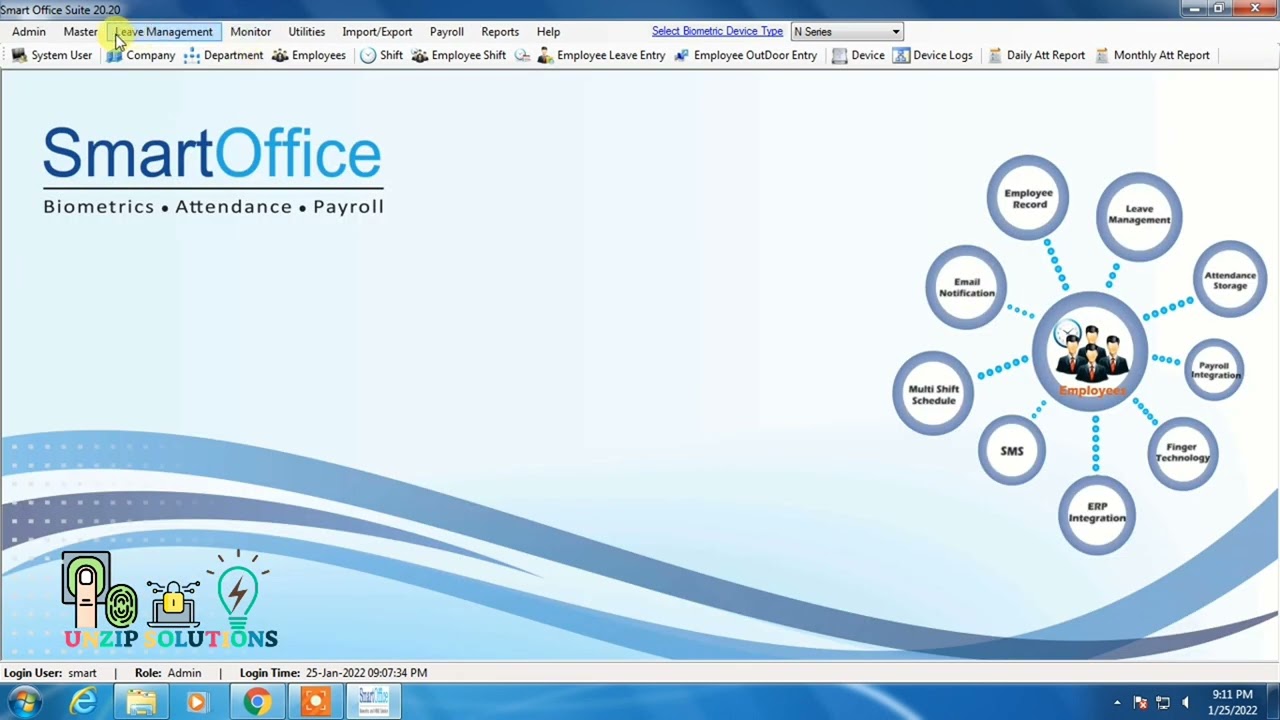Launch Internet Explorer from taskbar
This screenshot has width=1280, height=720.
coord(83,702)
